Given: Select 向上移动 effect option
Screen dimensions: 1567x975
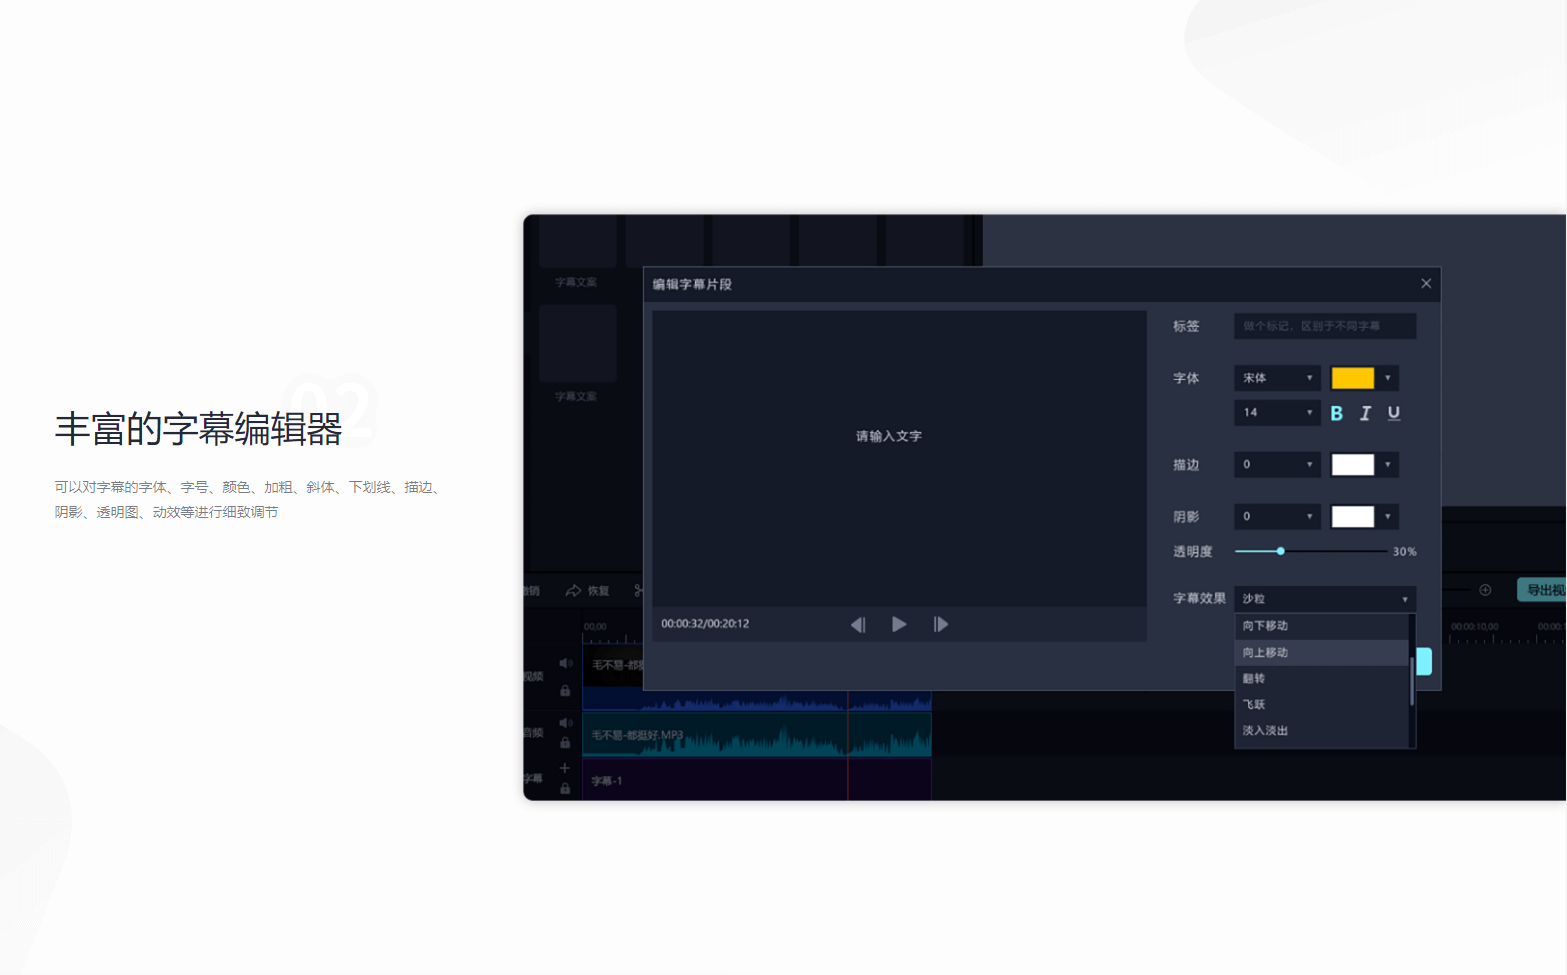Looking at the screenshot, I should (1321, 652).
